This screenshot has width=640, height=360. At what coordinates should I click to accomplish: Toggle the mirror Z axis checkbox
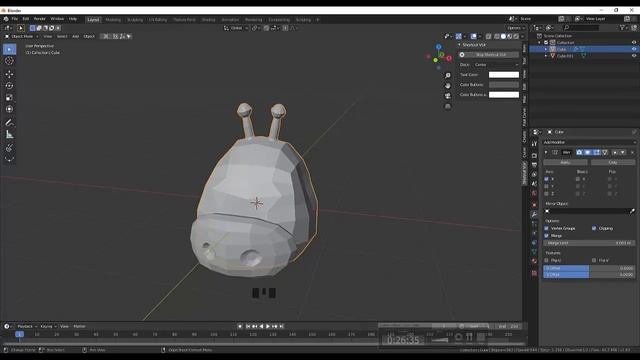point(547,193)
